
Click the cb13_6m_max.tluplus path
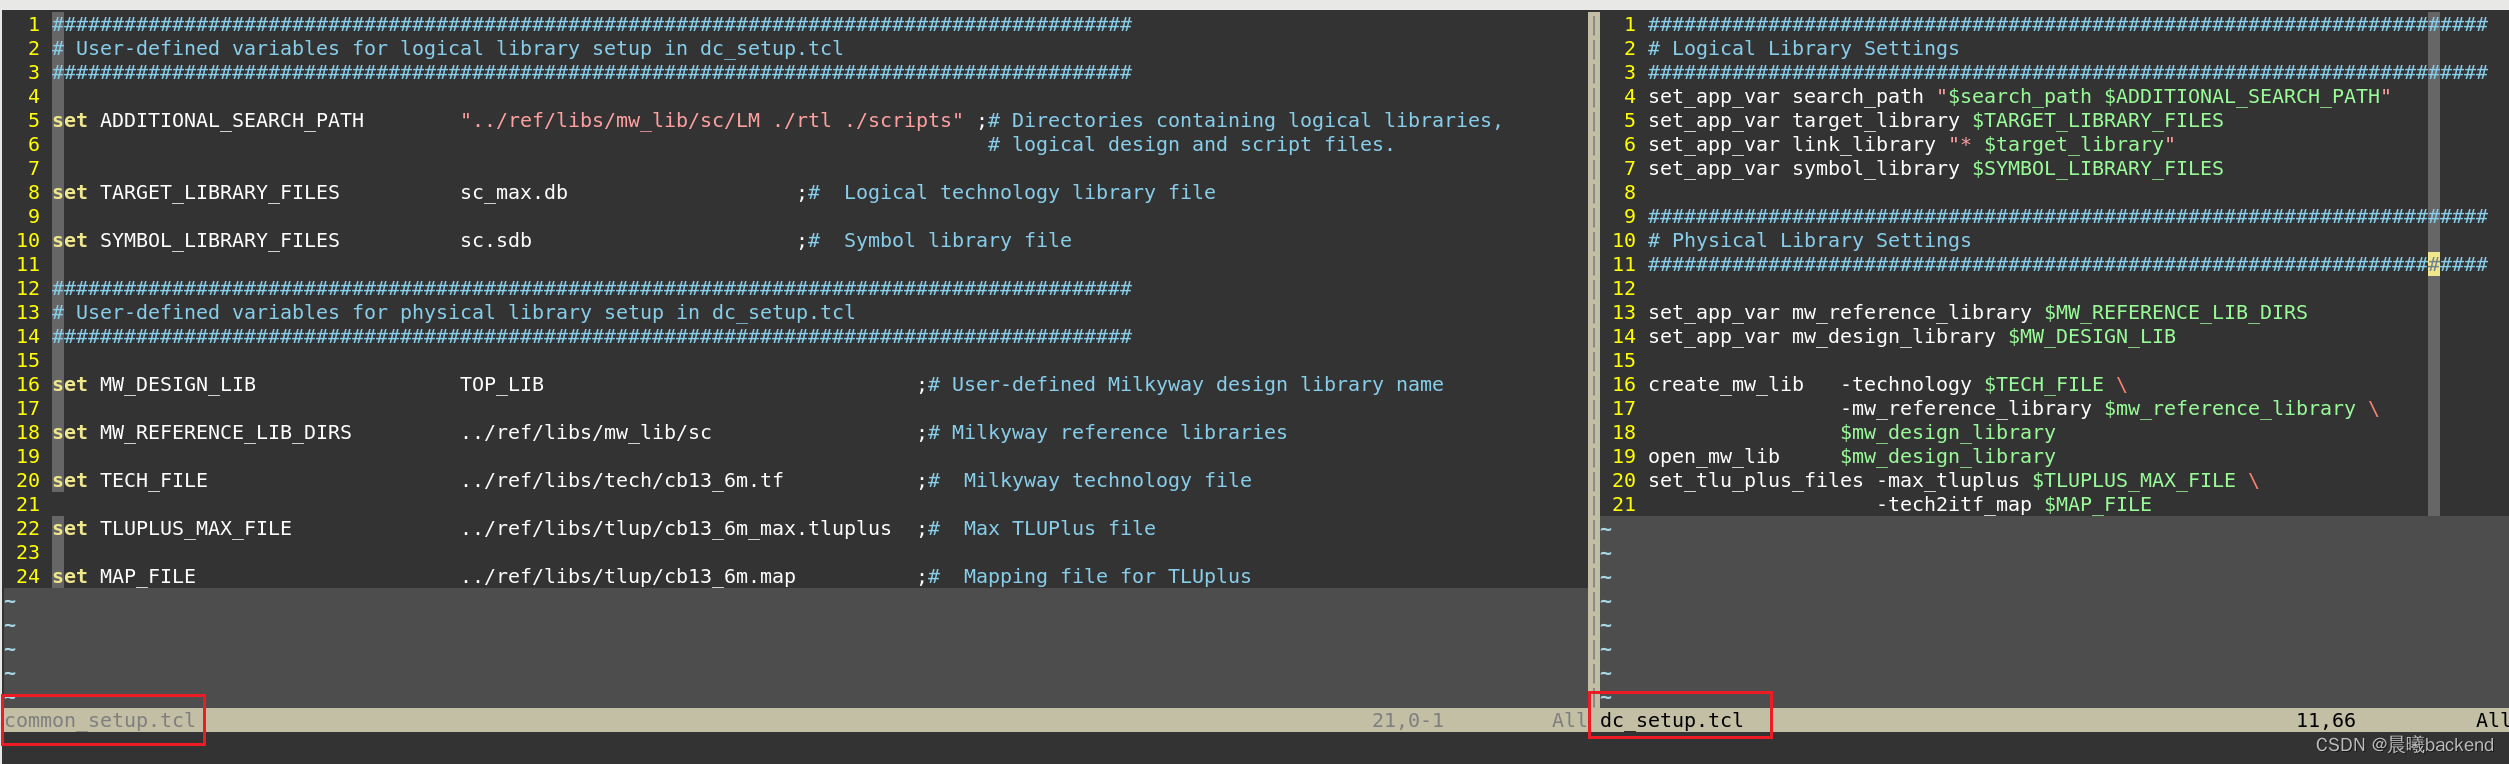point(676,528)
